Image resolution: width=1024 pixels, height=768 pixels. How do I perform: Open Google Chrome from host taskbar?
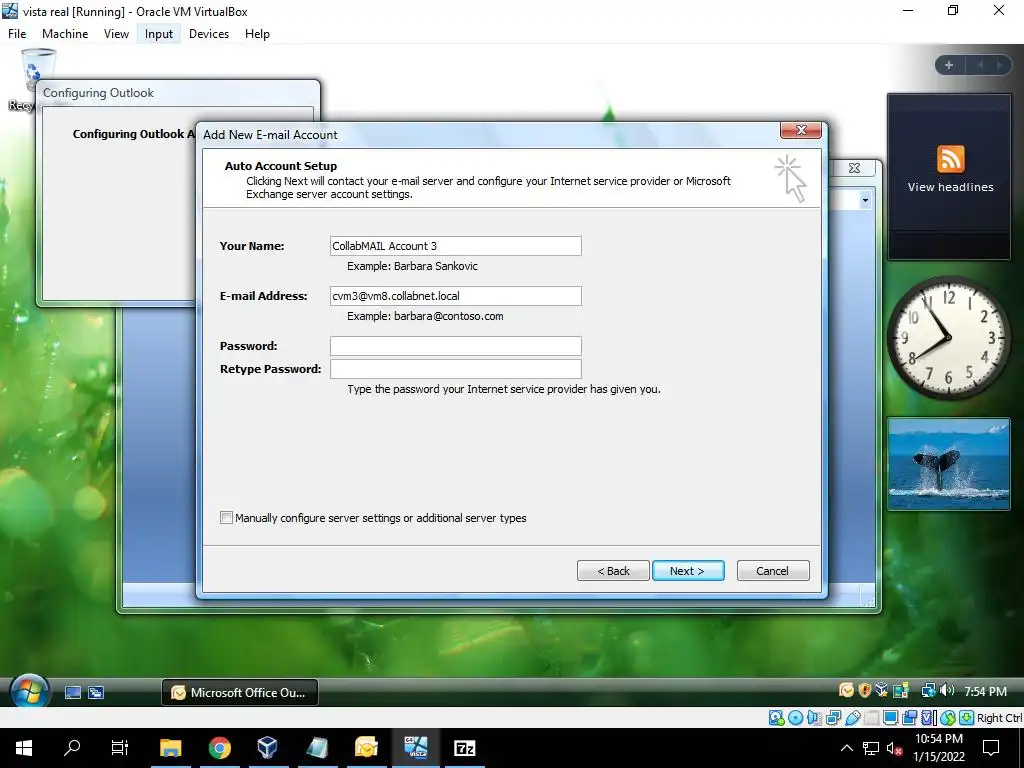coord(219,748)
